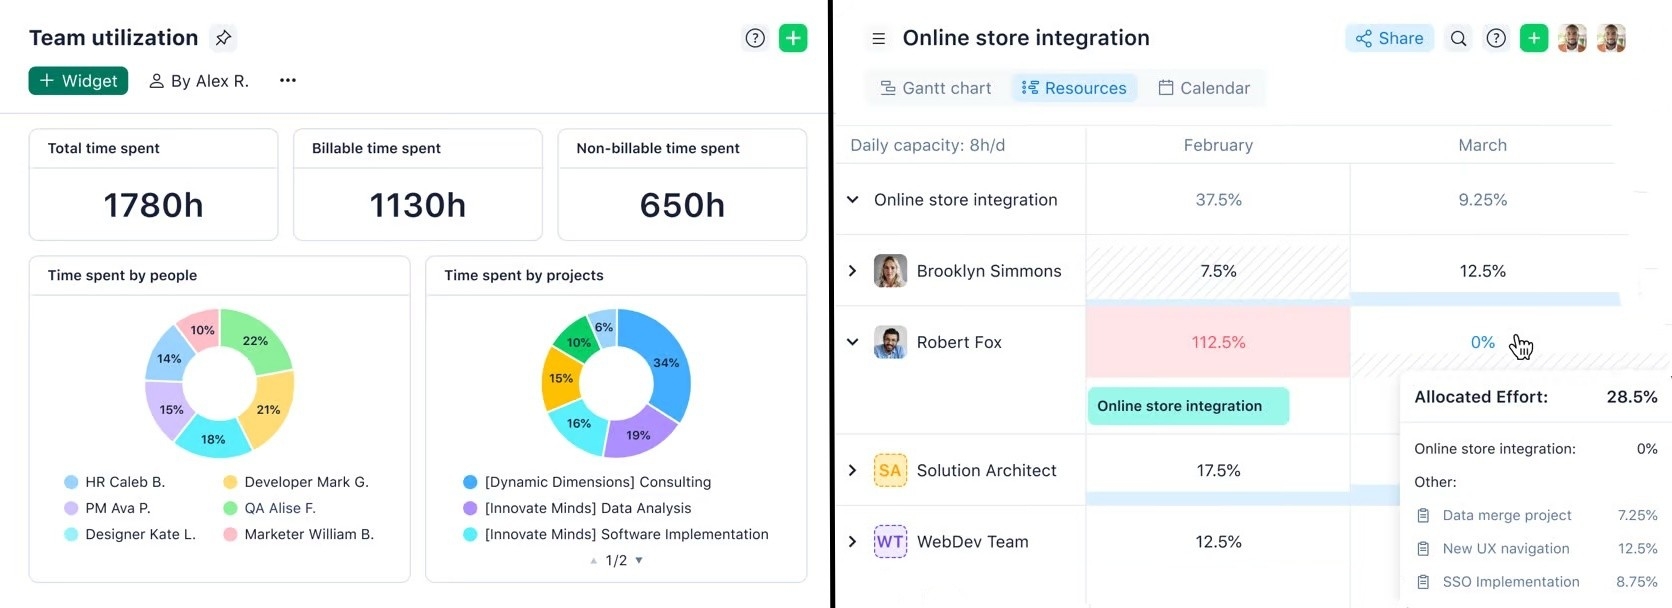Screen dimensions: 1672x608
Task: Click green plus button in Team utilization
Action: point(793,38)
